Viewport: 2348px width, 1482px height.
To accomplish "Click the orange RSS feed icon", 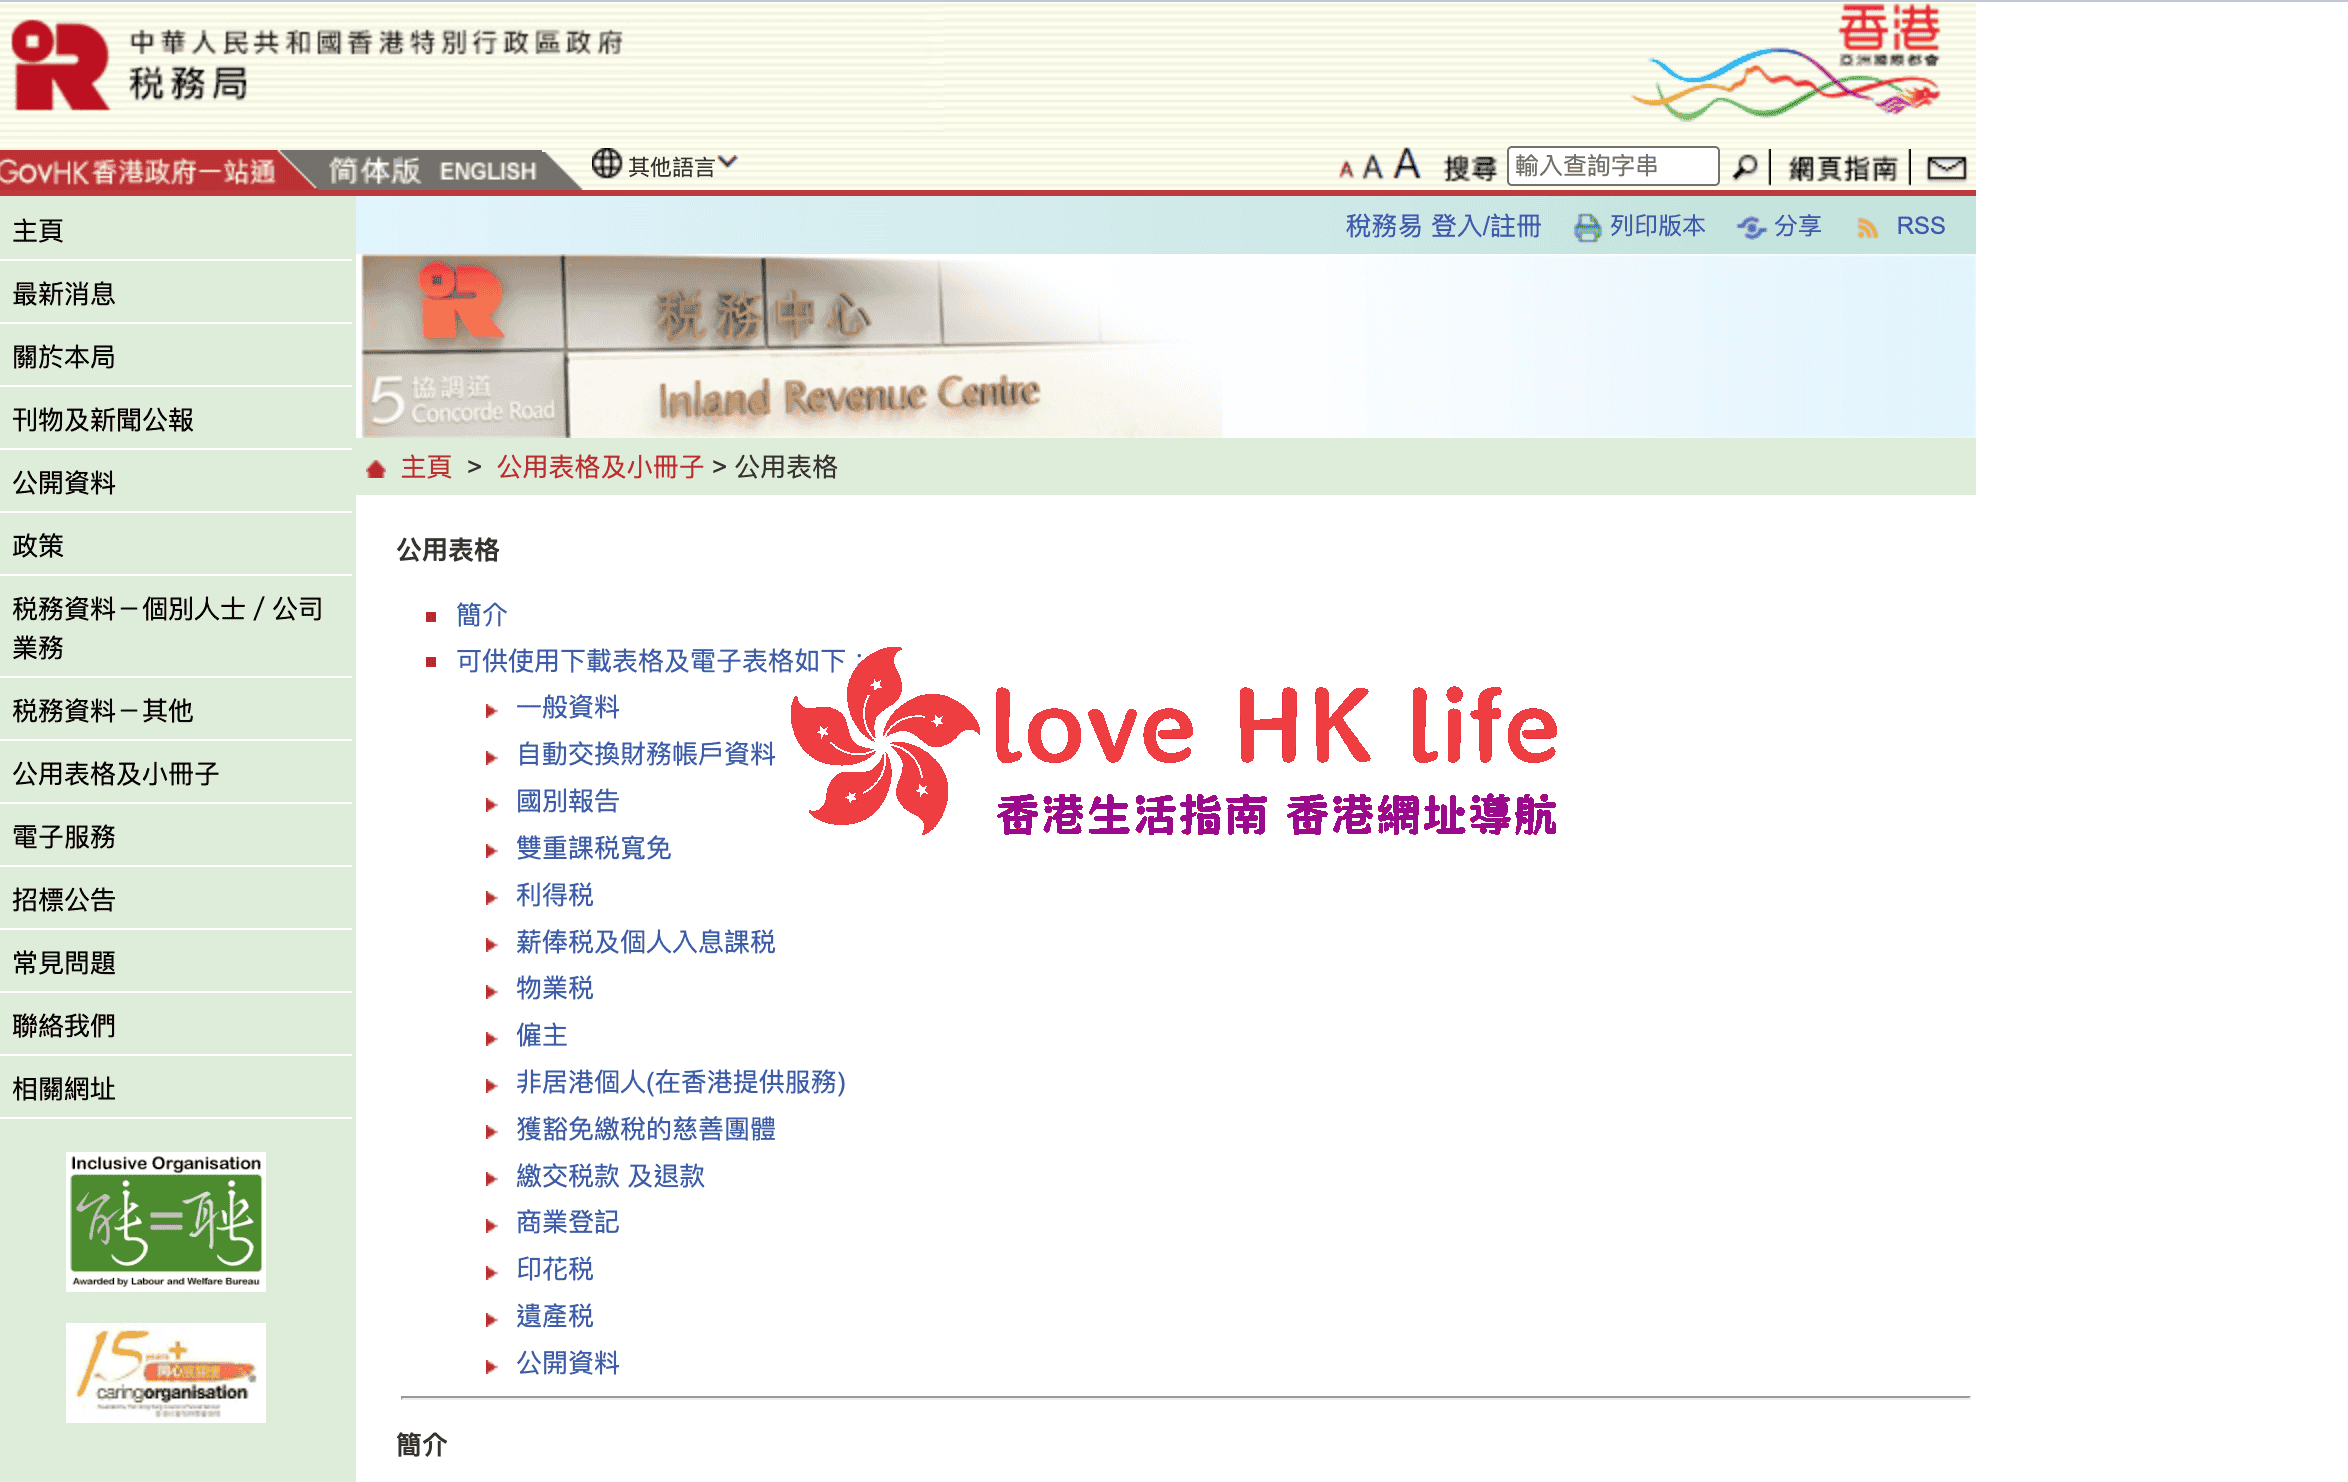I will [1866, 228].
